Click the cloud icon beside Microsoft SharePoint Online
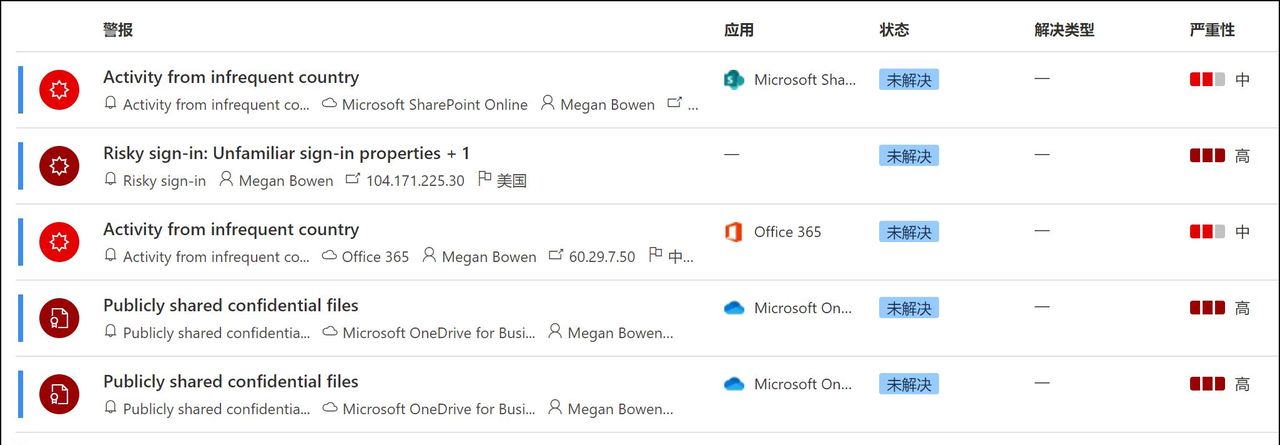This screenshot has height=445, width=1280. pos(329,104)
